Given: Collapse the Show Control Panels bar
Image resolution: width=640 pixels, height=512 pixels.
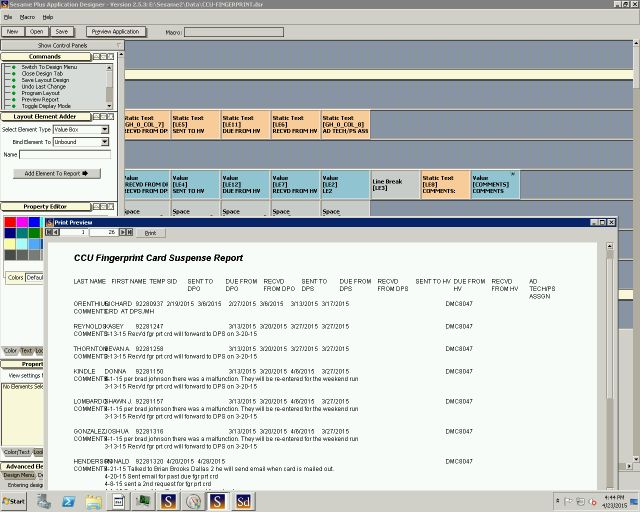Looking at the screenshot, I should coord(62,45).
